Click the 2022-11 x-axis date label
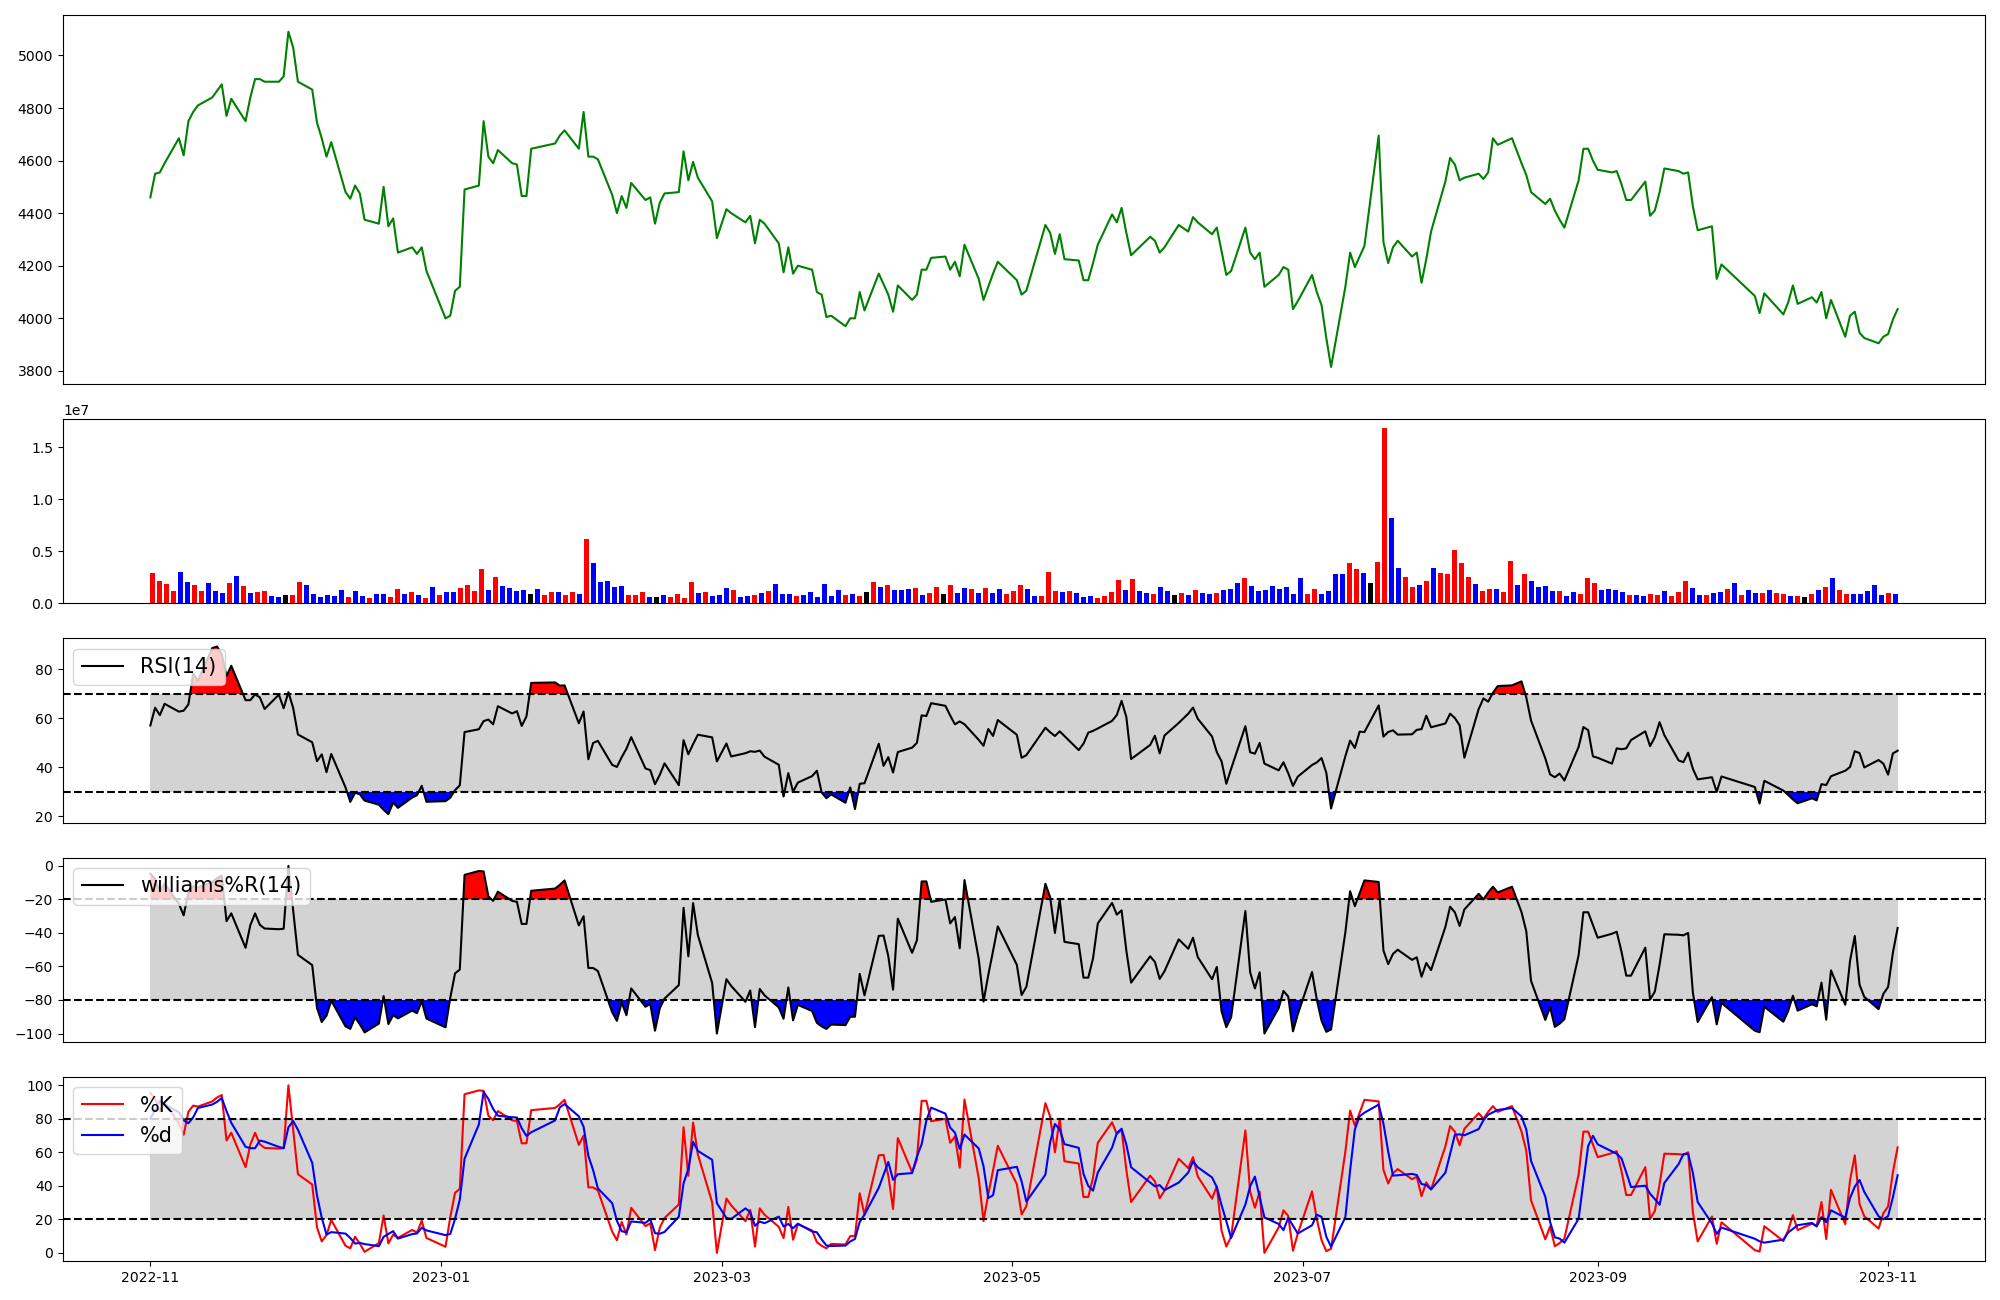This screenshot has height=1300, width=2000. point(150,1277)
